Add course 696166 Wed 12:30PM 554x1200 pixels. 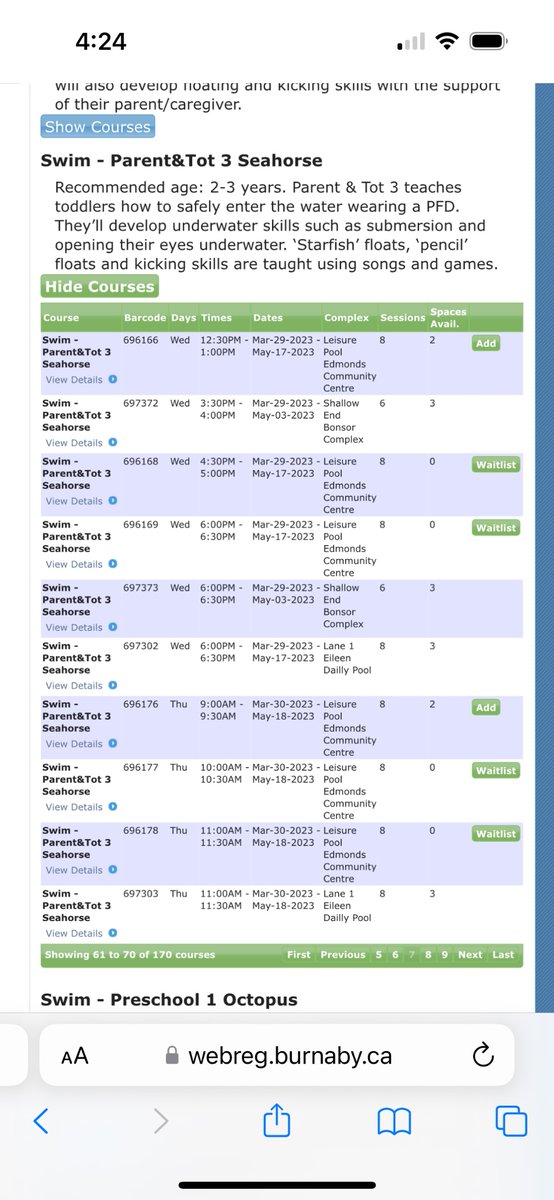coord(486,343)
